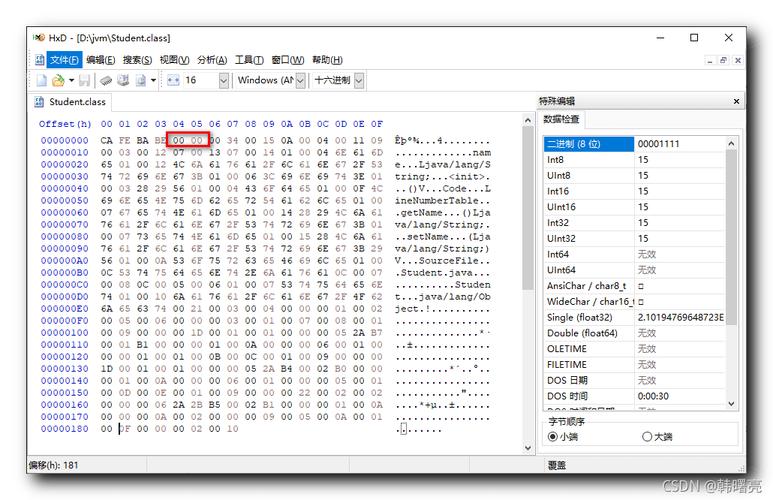773x500 pixels.
Task: Click the FILETIME row in data inspector
Action: tap(634, 365)
